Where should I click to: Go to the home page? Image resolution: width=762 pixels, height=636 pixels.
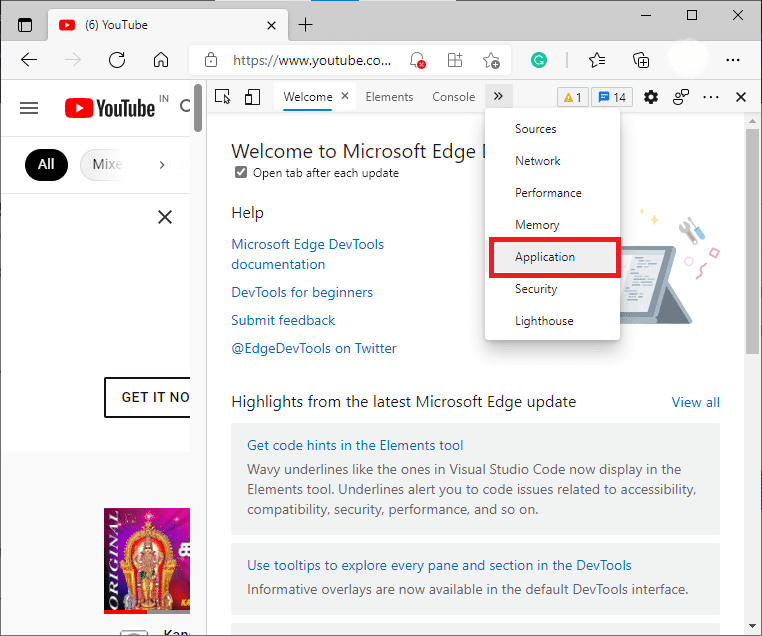point(161,60)
